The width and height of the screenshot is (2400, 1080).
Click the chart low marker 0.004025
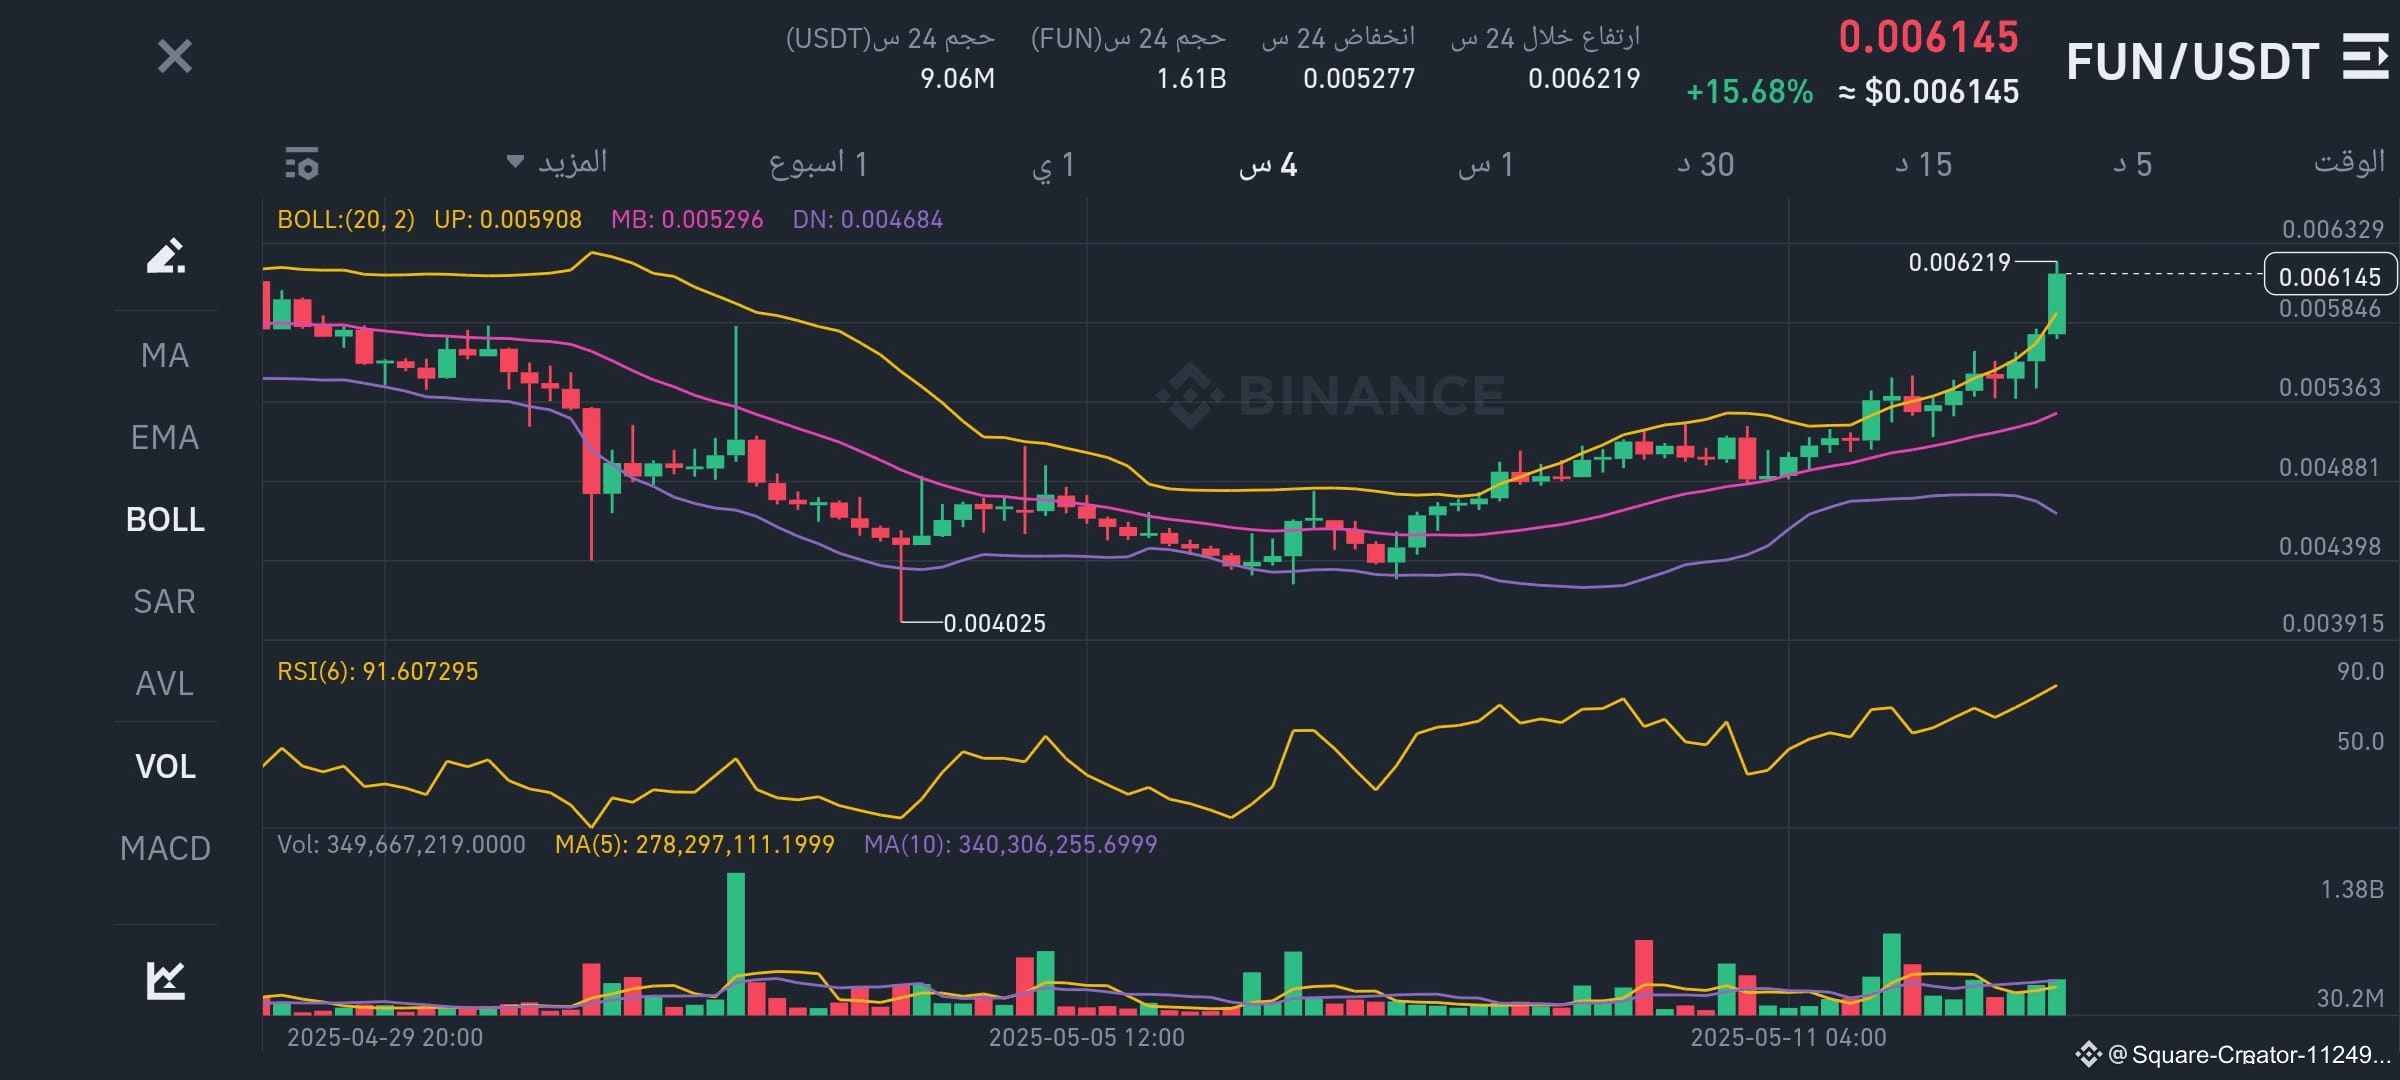[994, 623]
